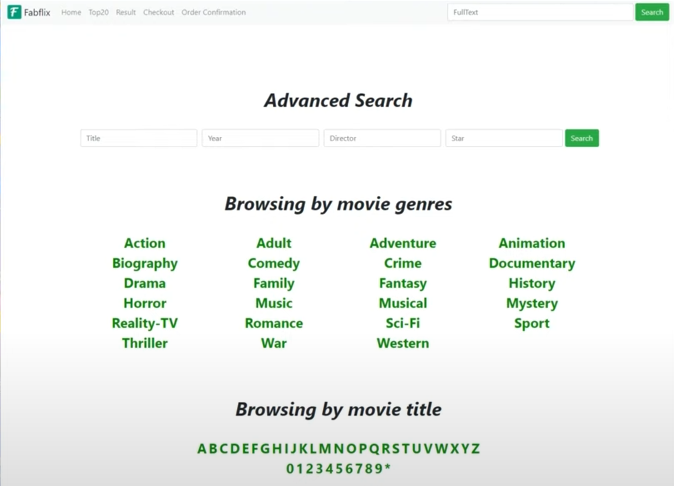Browse titles starting with B
Viewport: 674px width, 486px height.
pyautogui.click(x=213, y=449)
